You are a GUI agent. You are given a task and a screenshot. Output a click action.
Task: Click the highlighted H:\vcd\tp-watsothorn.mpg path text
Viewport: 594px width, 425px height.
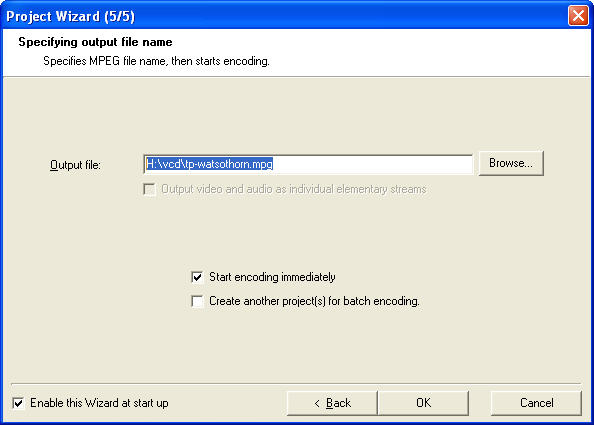click(209, 164)
